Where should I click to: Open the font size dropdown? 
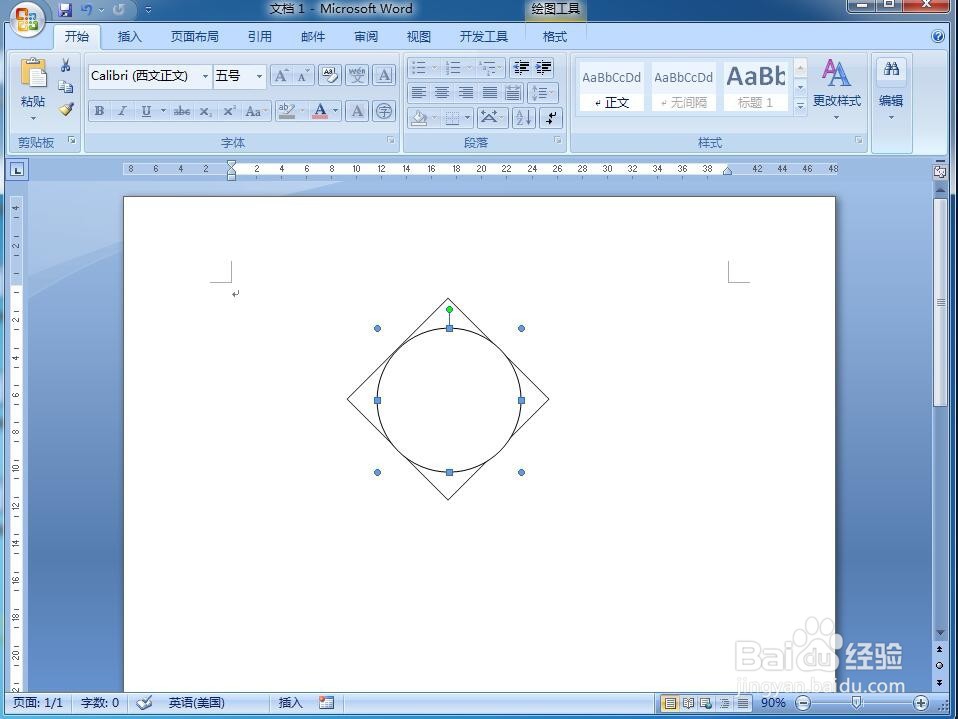pyautogui.click(x=258, y=75)
